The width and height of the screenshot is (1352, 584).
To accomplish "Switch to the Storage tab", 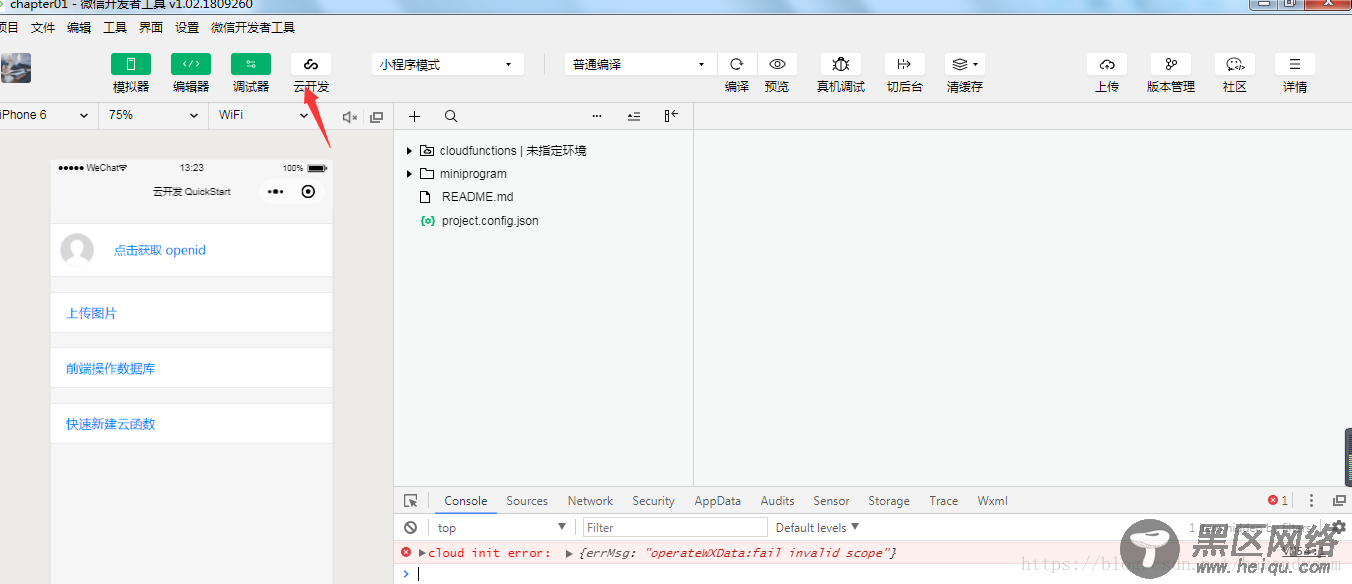I will 889,501.
